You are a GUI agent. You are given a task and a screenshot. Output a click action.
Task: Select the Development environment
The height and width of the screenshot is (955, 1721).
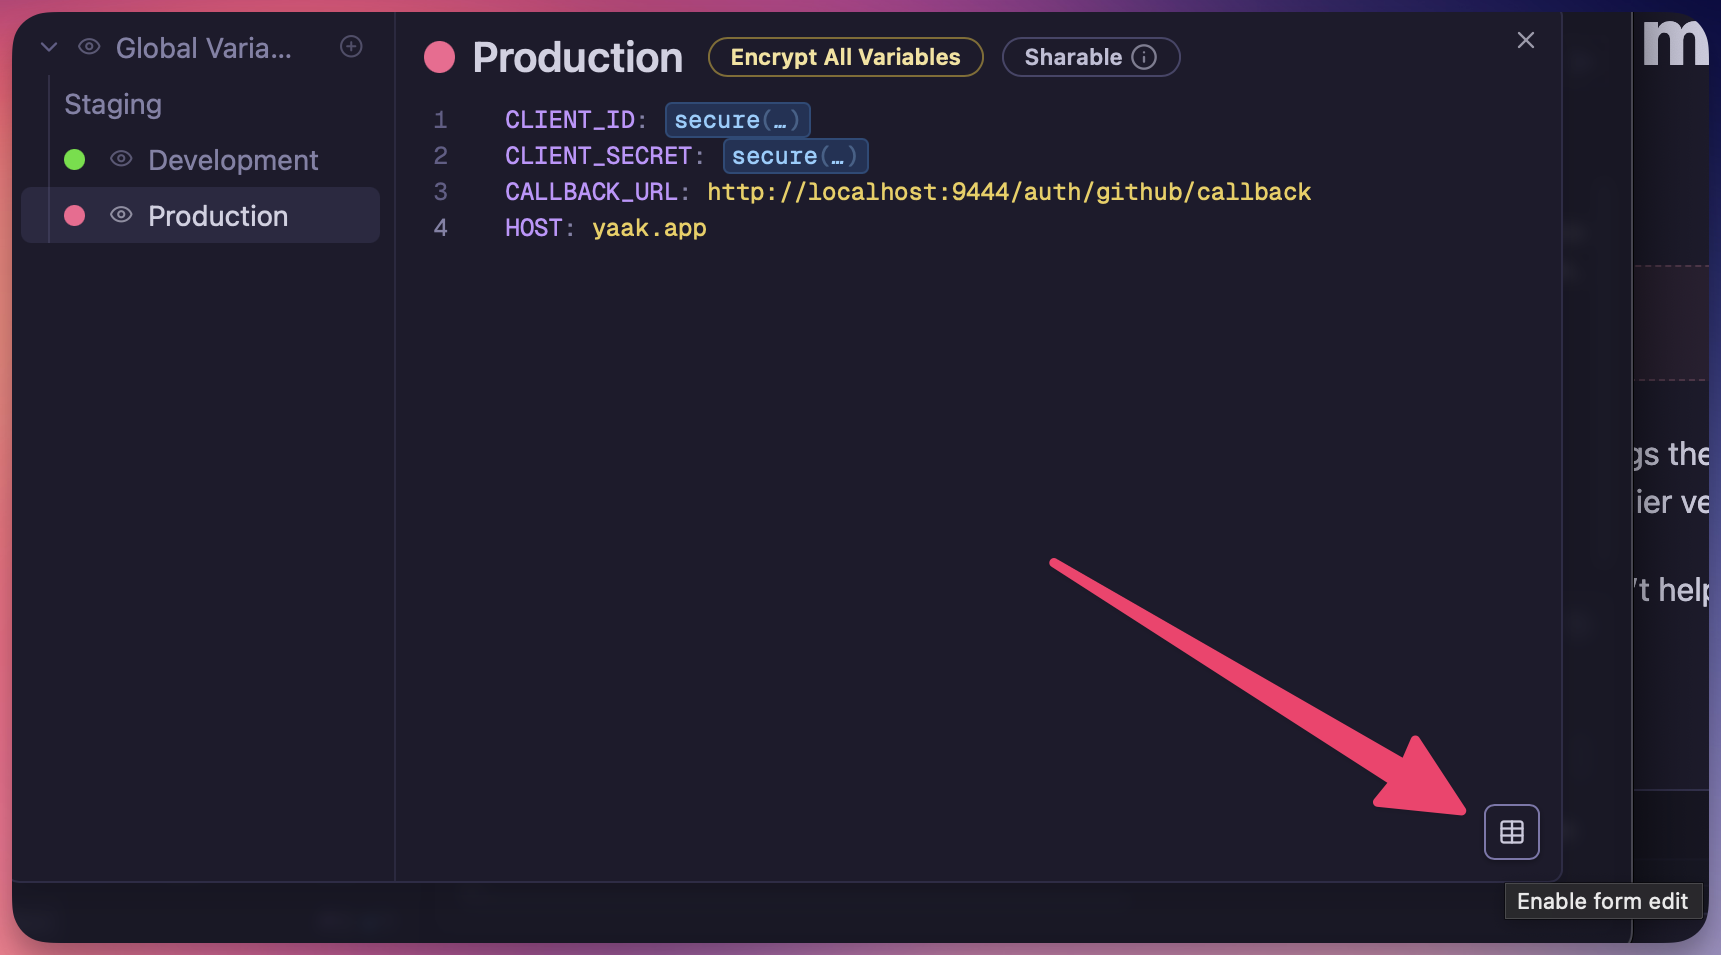click(233, 160)
